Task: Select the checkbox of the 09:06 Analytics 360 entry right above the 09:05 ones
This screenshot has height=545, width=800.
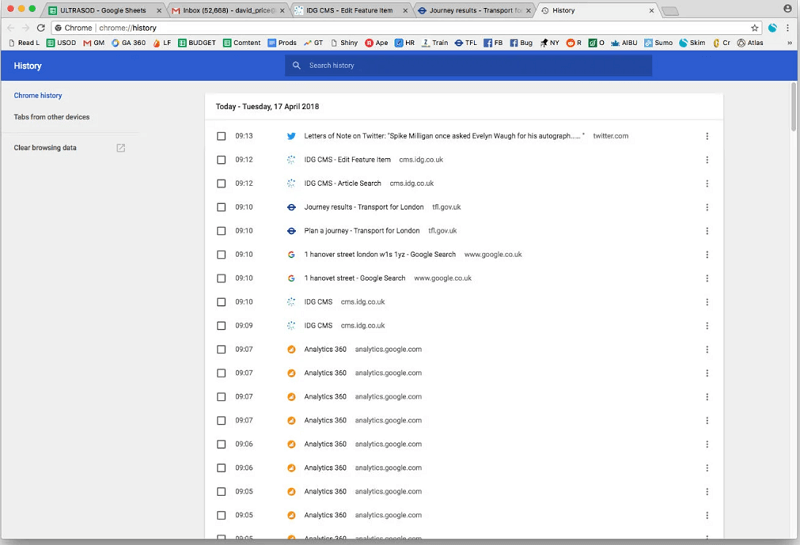Action: point(221,468)
